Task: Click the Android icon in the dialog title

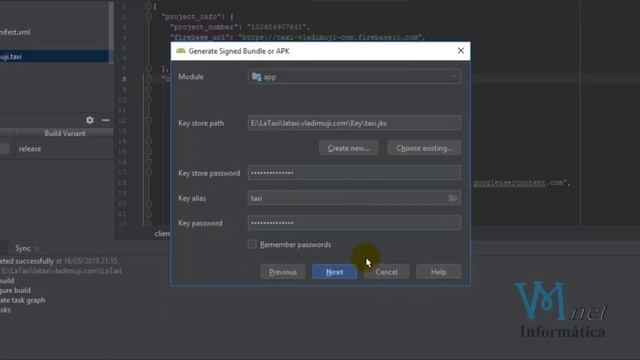Action: [x=180, y=51]
